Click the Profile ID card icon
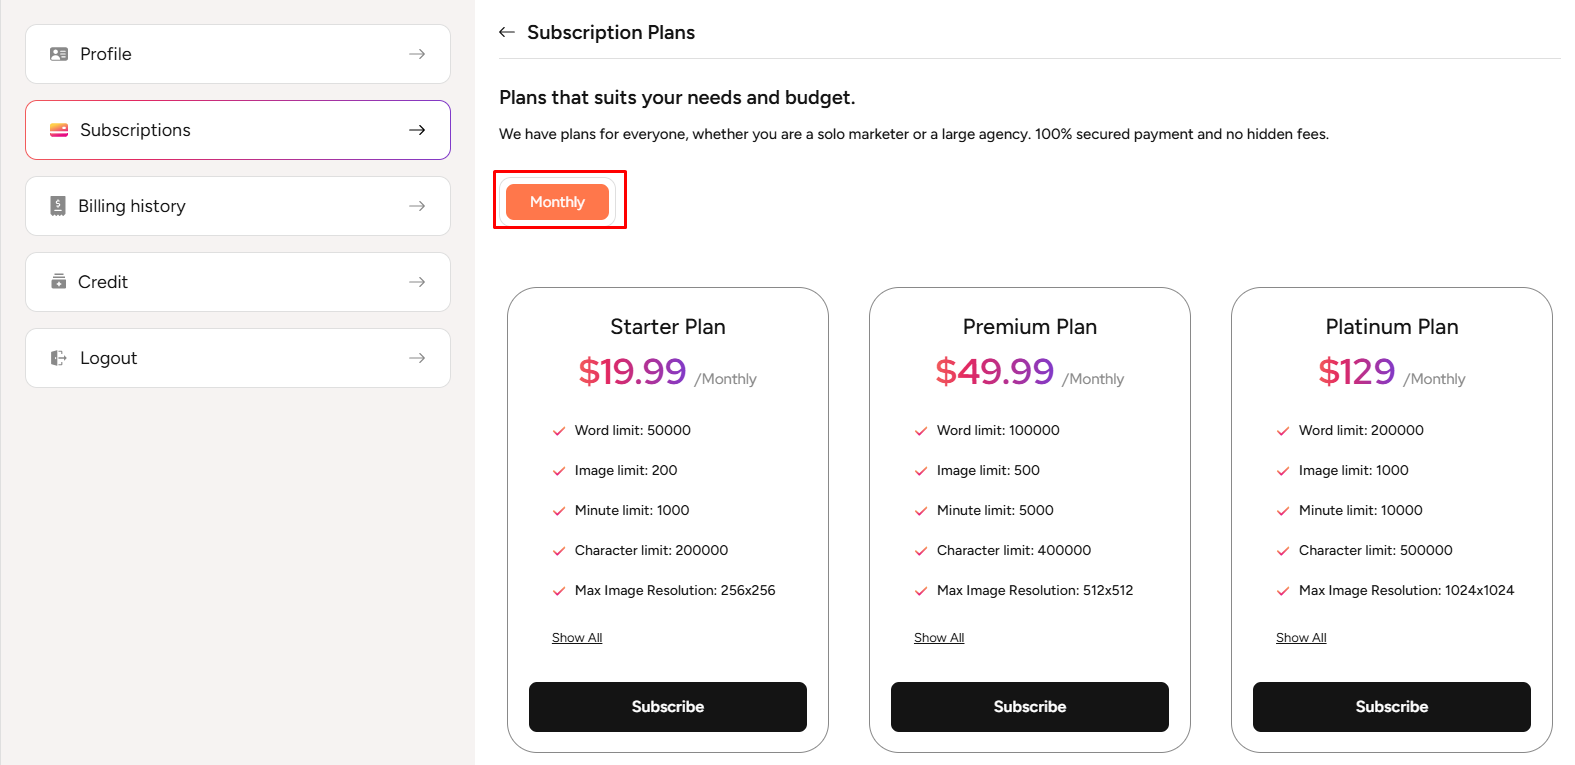 point(59,54)
